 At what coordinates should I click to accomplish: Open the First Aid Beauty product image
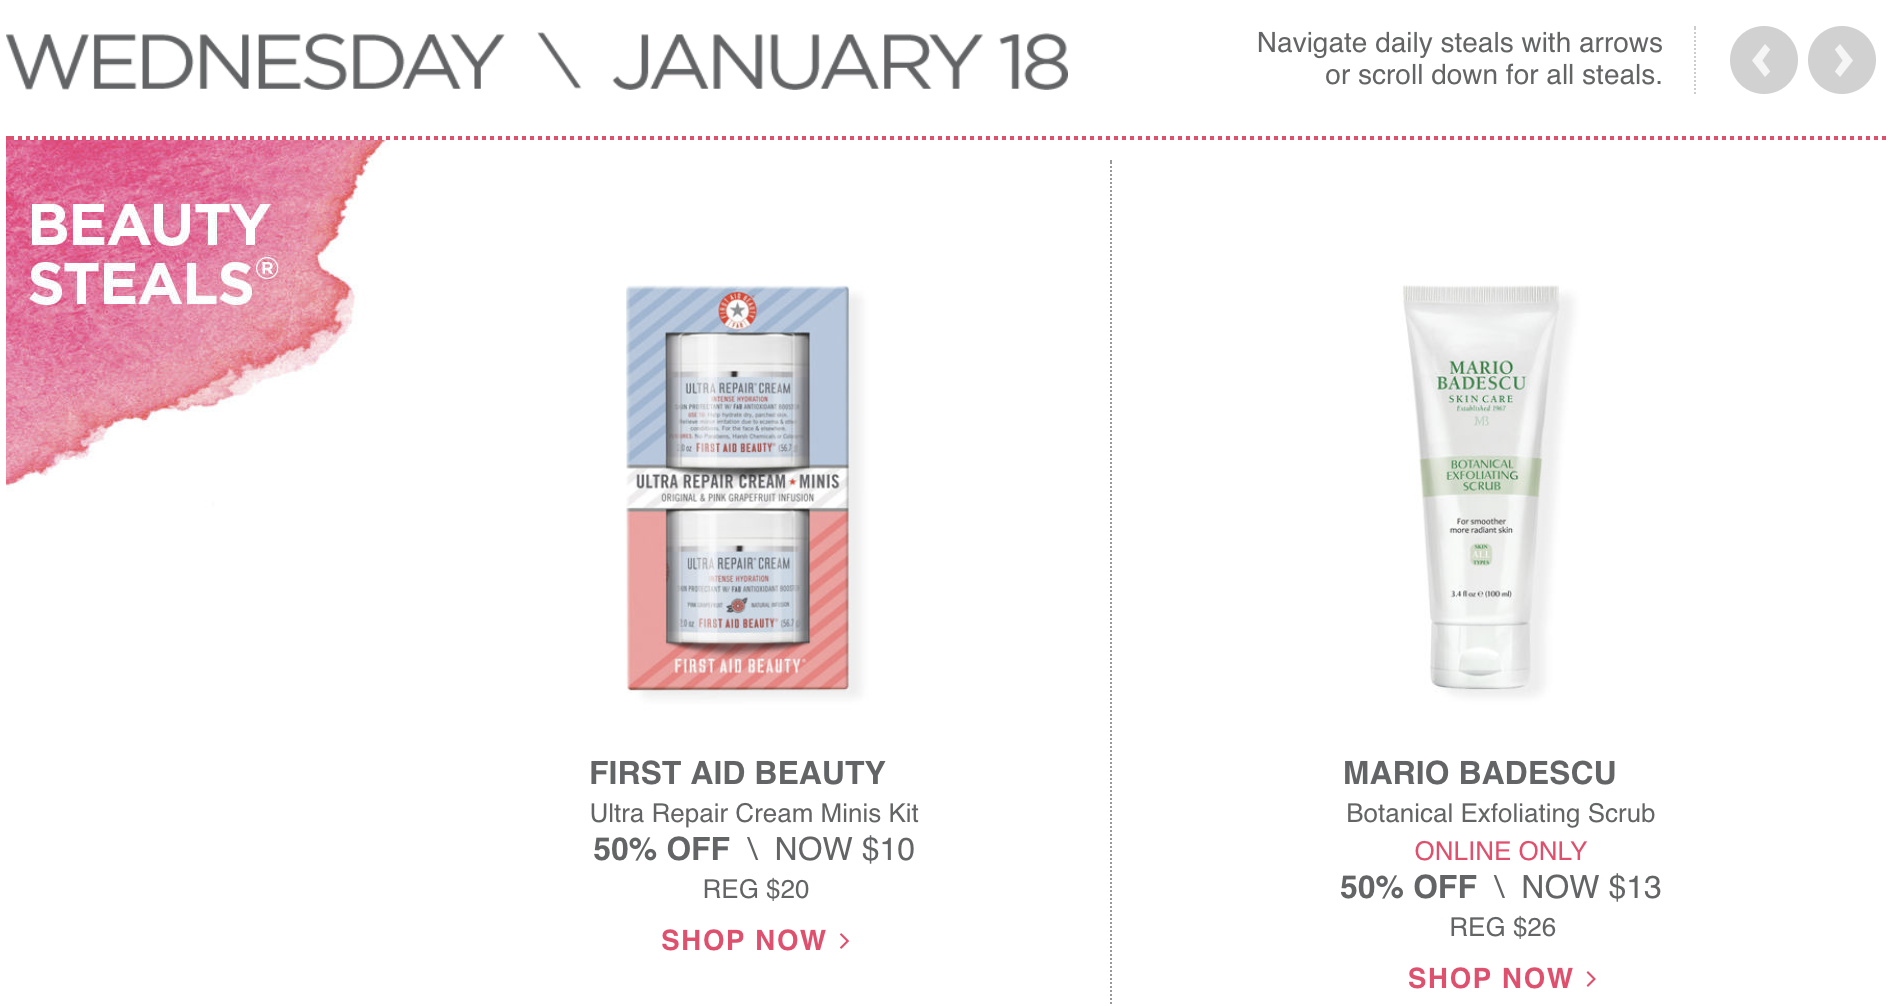(x=738, y=488)
